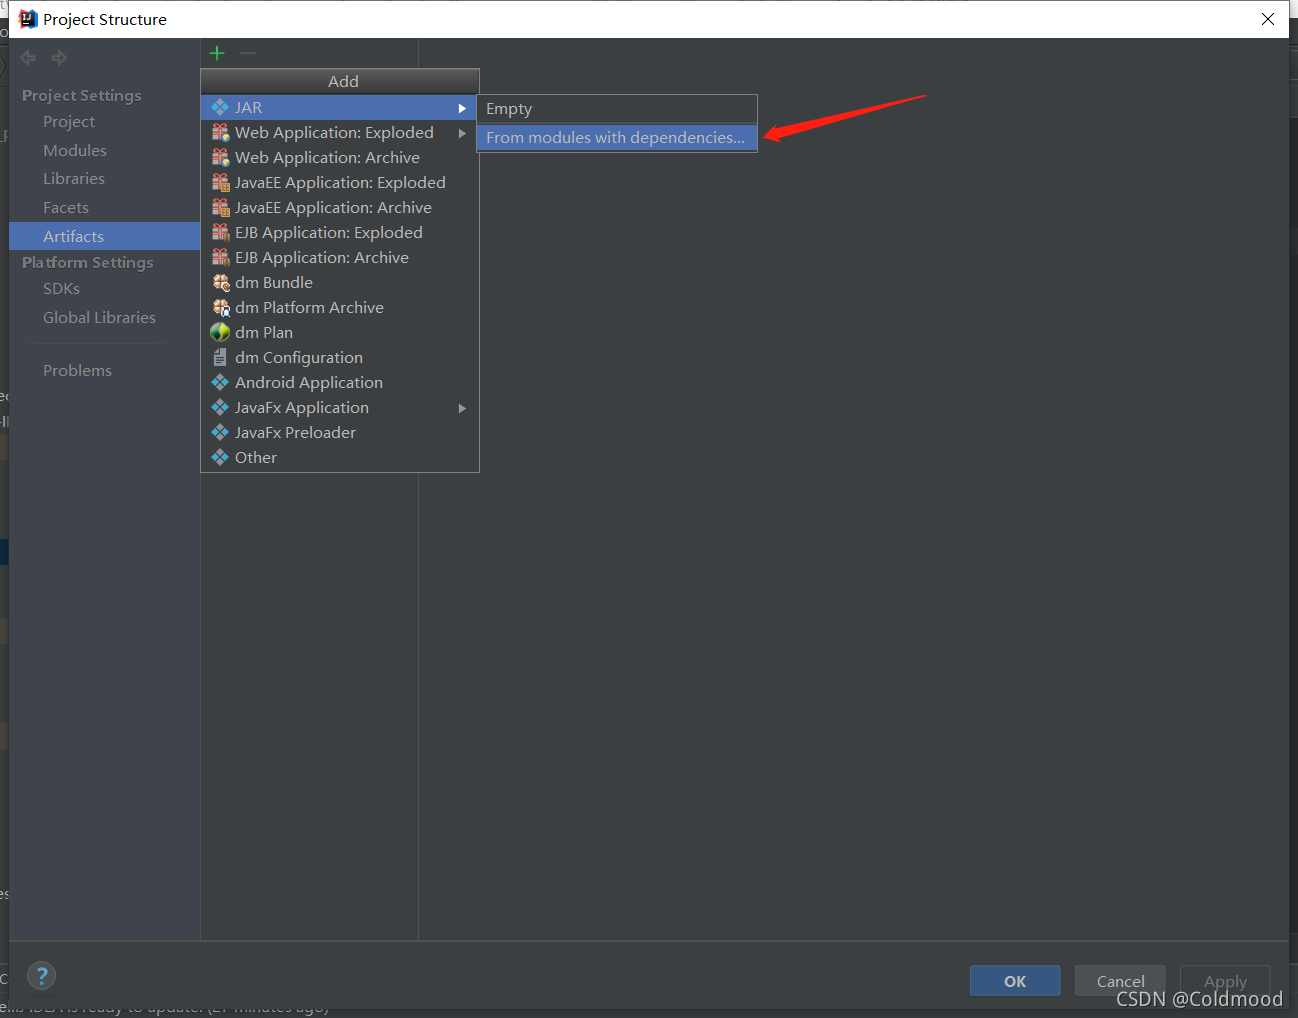Choose JavaEE Application: Exploded entry
1298x1018 pixels.
(x=340, y=182)
